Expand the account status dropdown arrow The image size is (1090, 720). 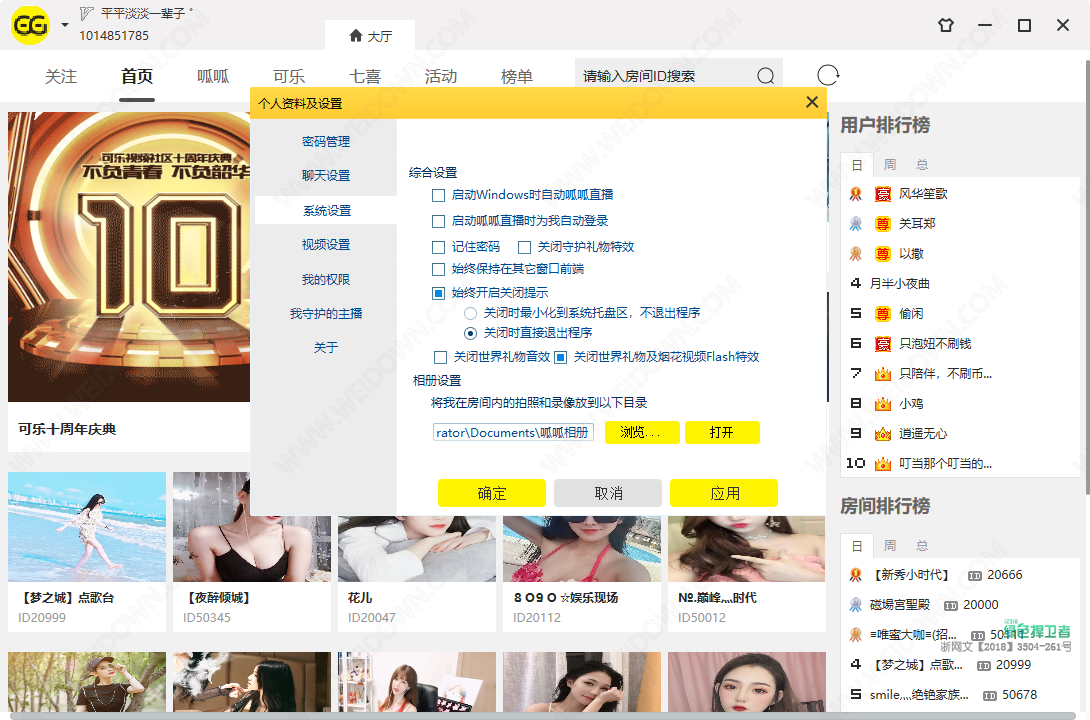coord(65,25)
